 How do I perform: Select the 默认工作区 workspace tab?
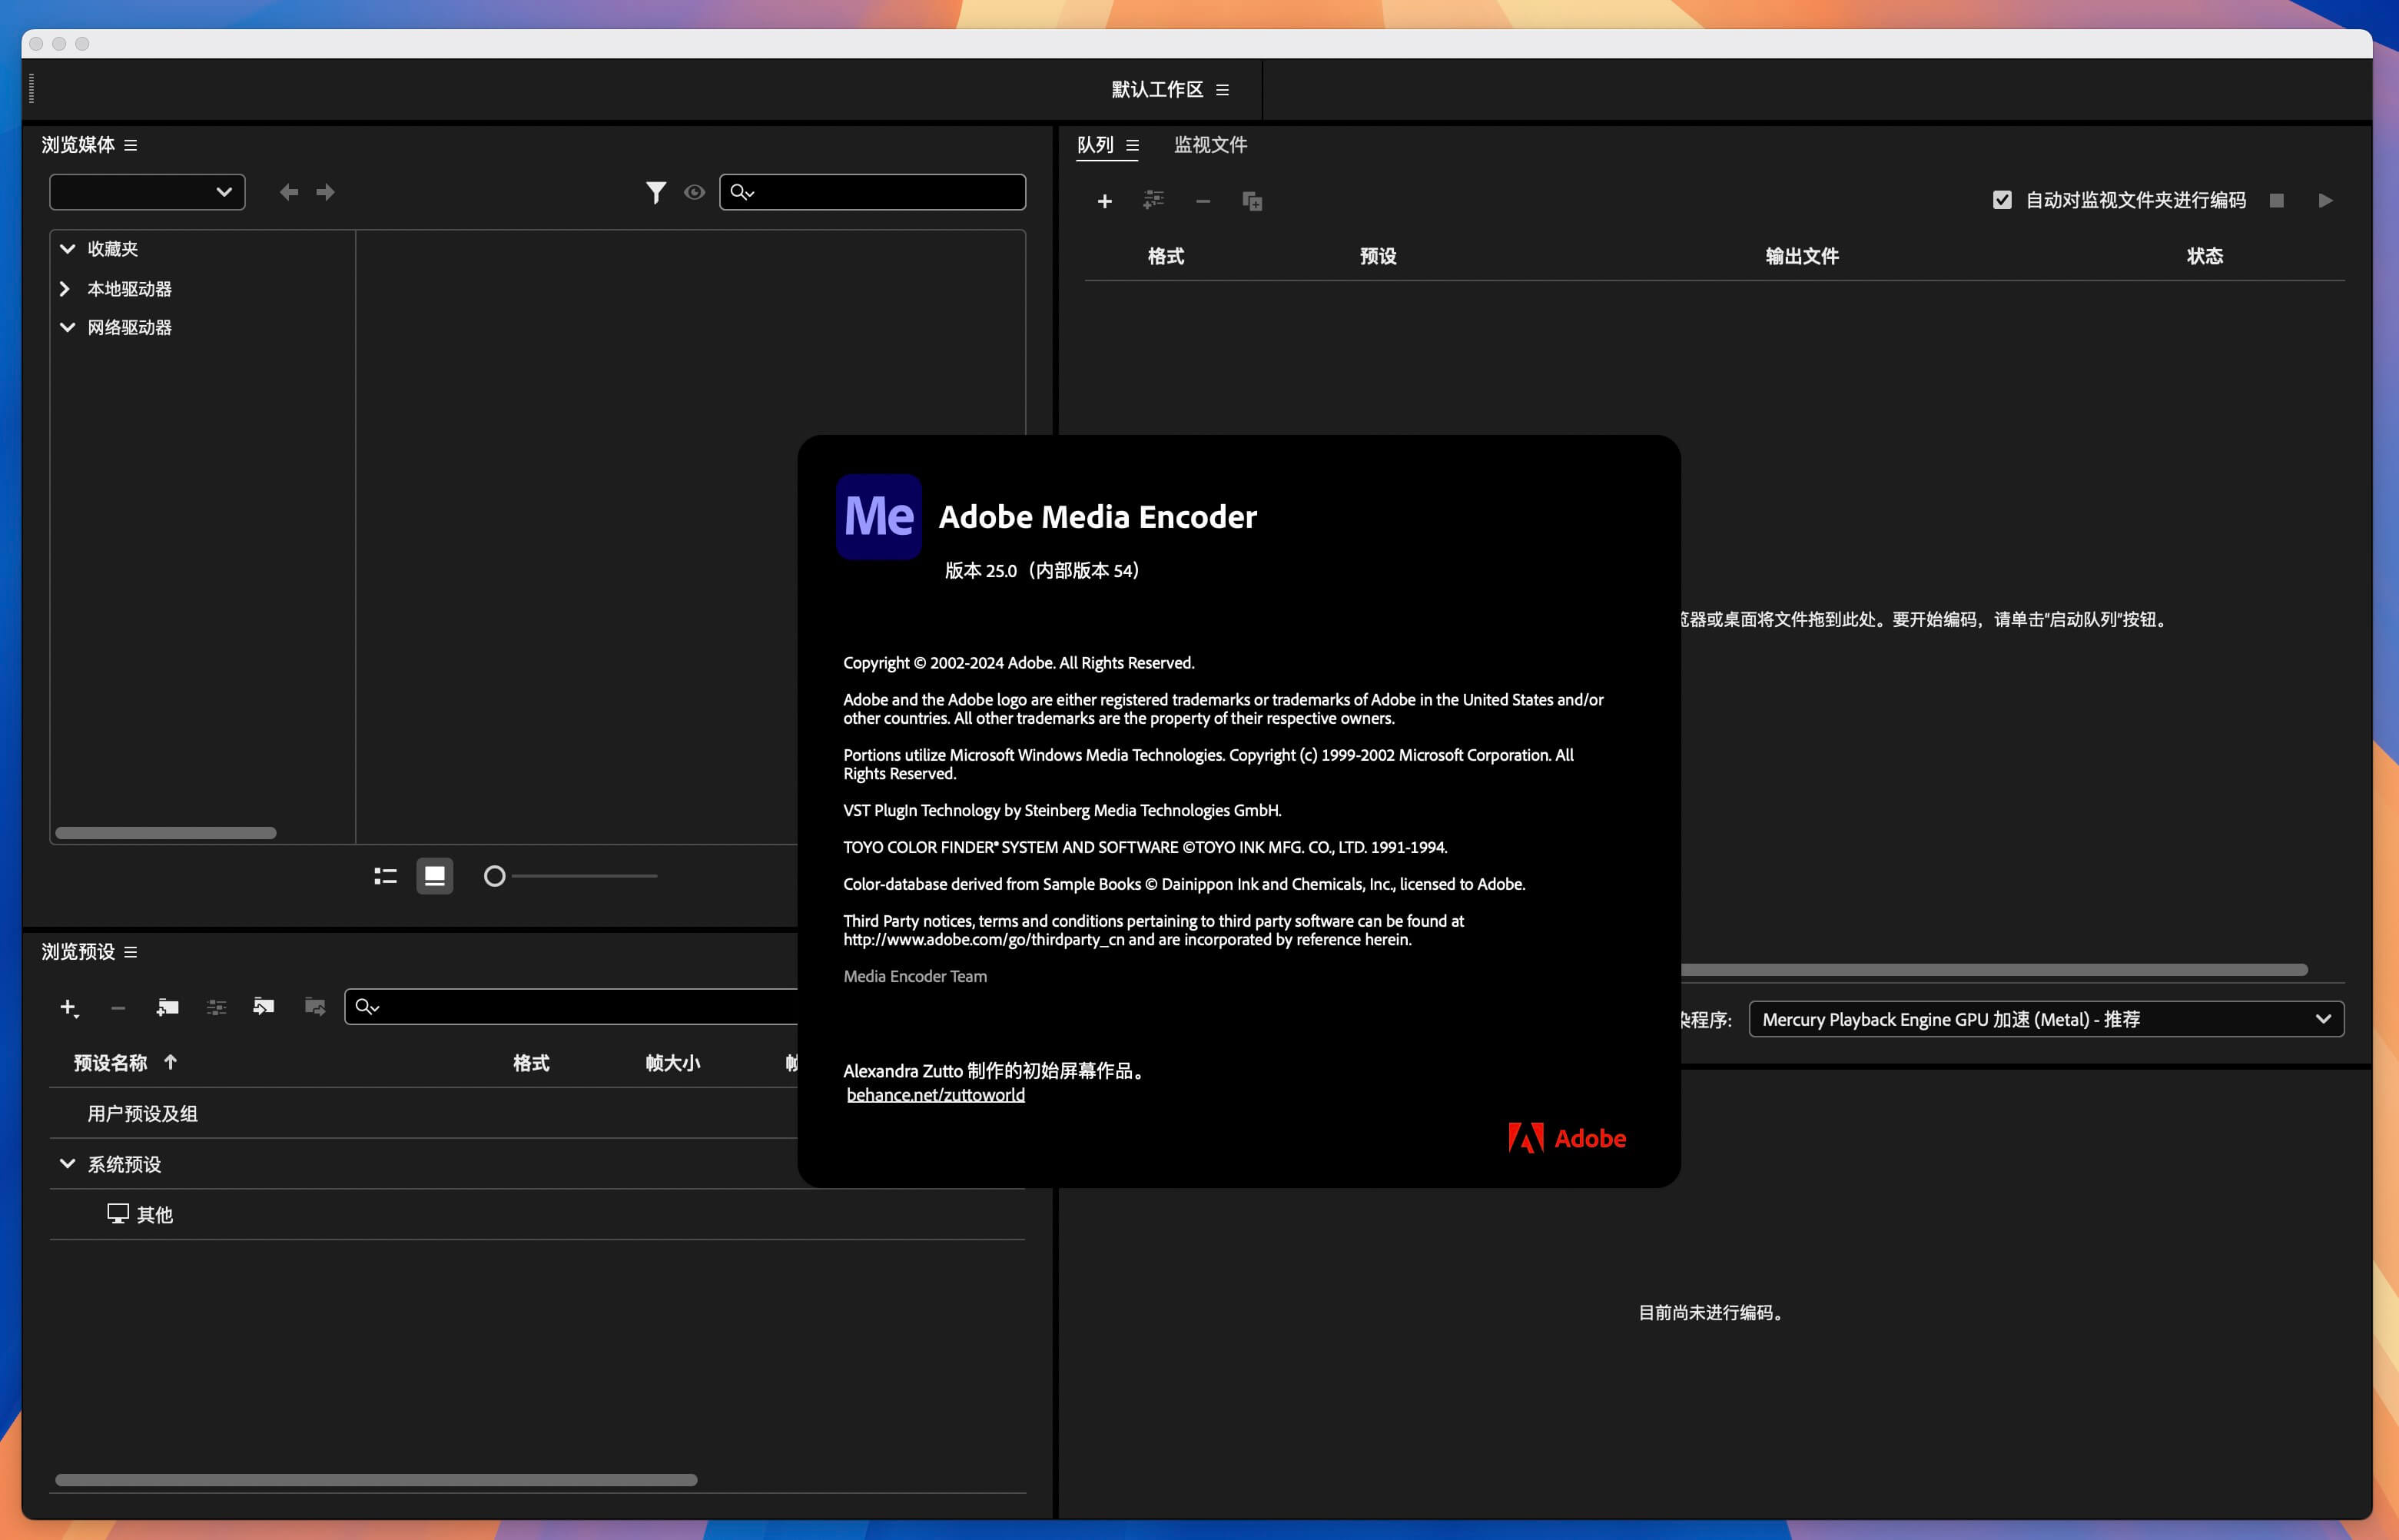[1157, 90]
